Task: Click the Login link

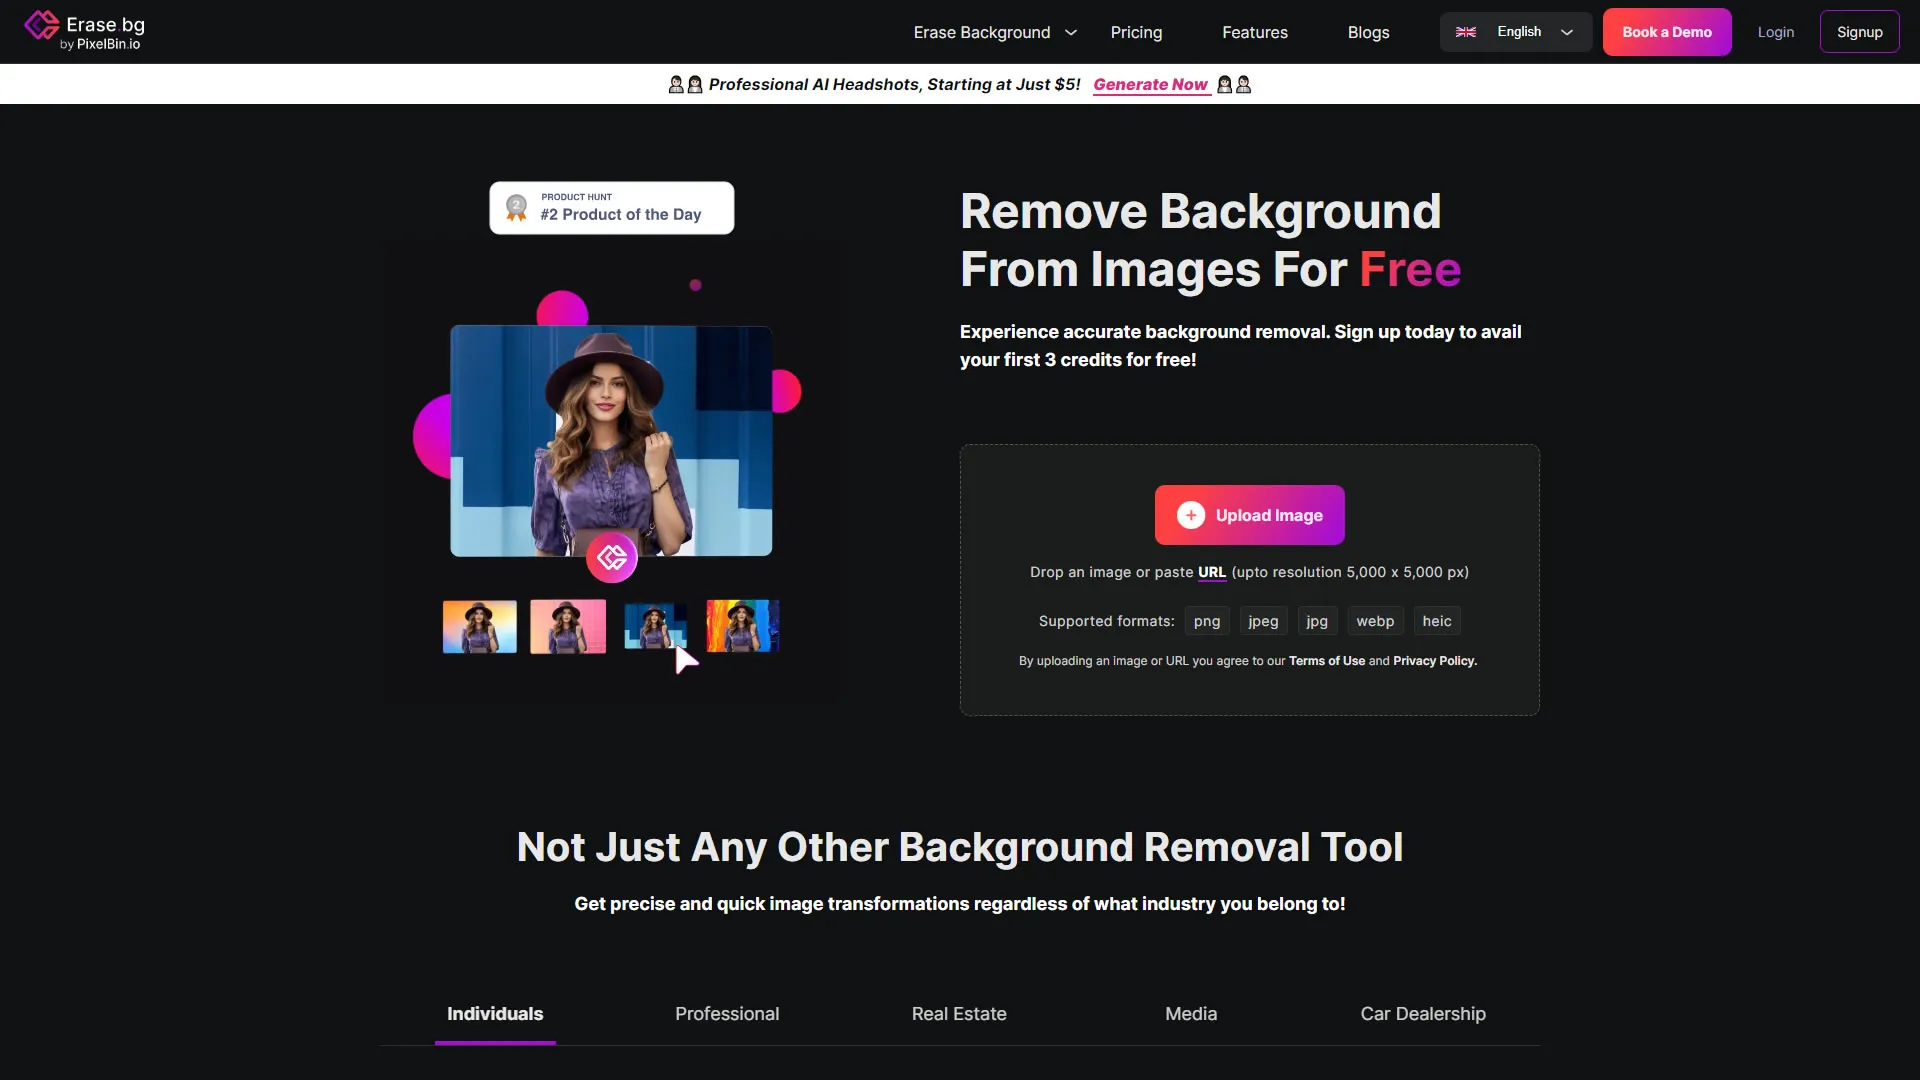Action: 1776,32
